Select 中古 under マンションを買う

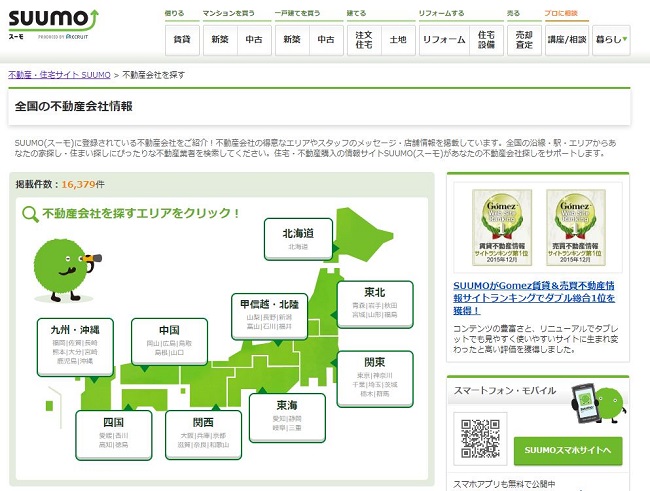click(254, 40)
